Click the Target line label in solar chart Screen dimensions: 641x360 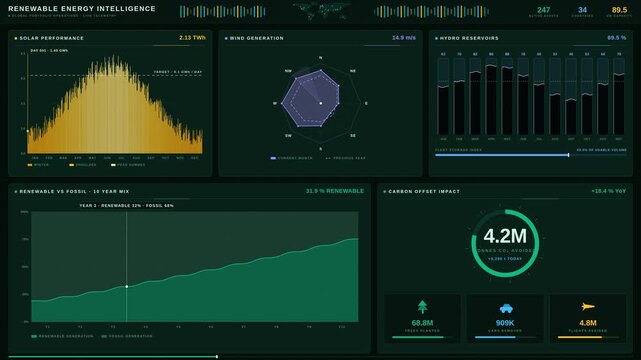point(178,72)
